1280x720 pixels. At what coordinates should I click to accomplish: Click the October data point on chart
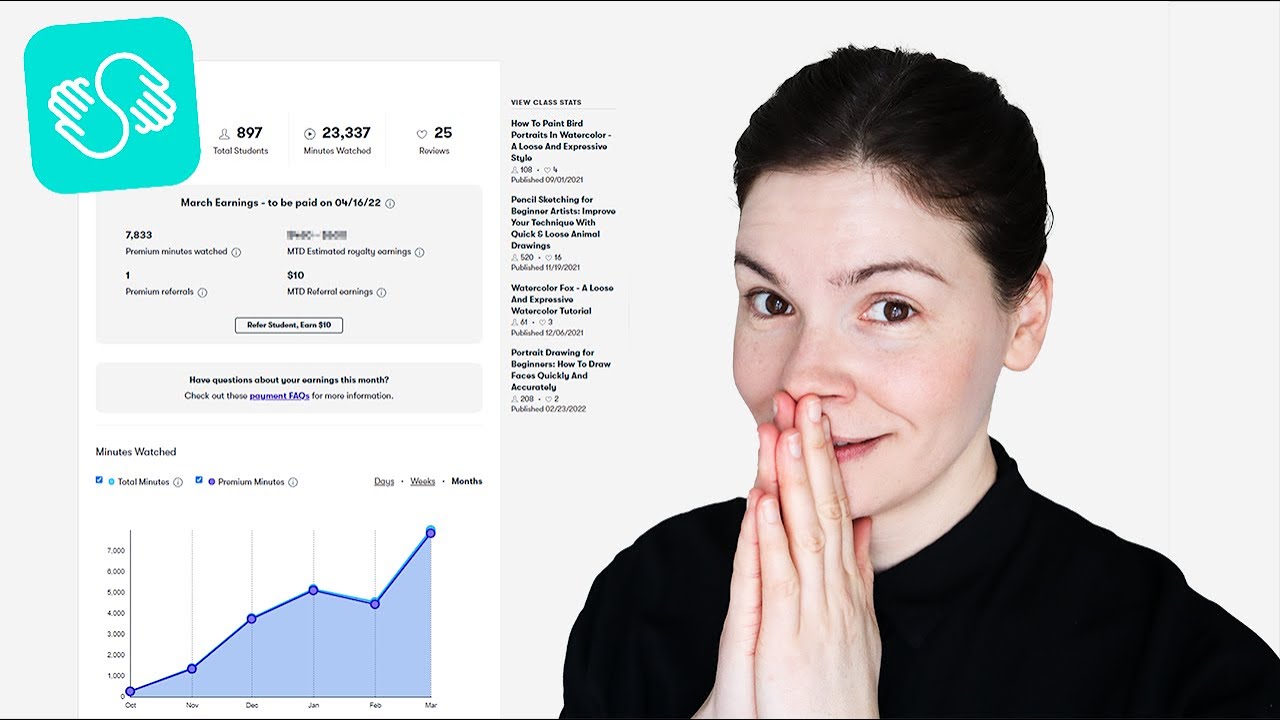[x=130, y=691]
